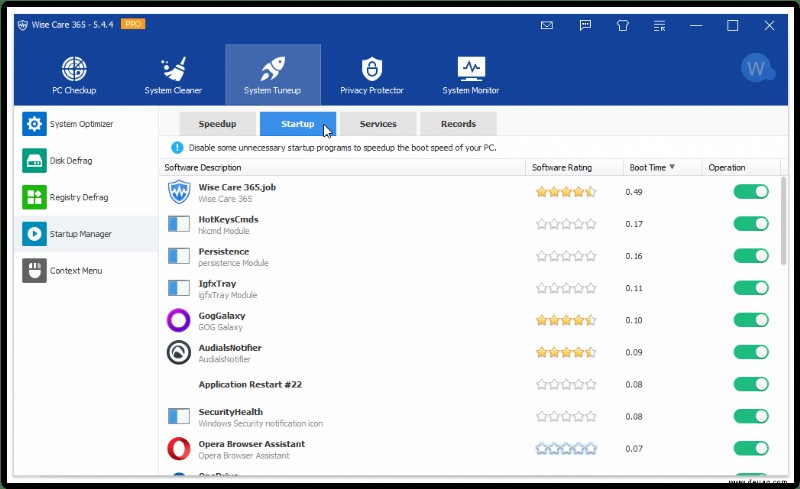Screen dimensions: 800x489
Task: Switch to the Services tab
Action: [x=378, y=124]
